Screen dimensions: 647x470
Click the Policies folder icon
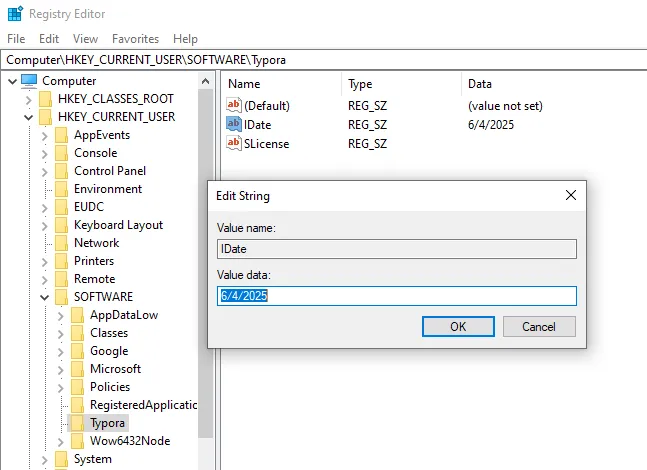click(78, 387)
